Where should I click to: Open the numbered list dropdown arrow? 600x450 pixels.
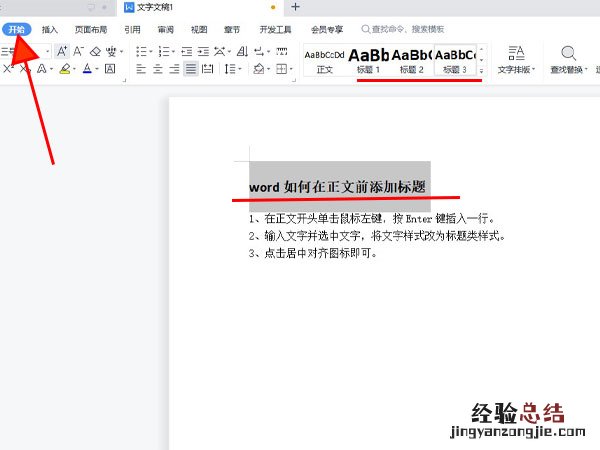(173, 52)
